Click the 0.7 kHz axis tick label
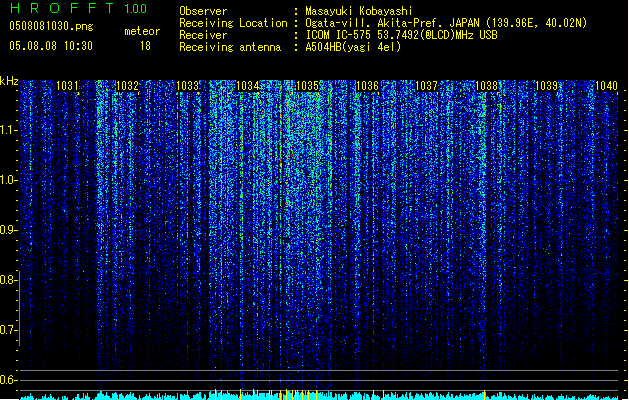The height and width of the screenshot is (400, 629). pyautogui.click(x=8, y=330)
